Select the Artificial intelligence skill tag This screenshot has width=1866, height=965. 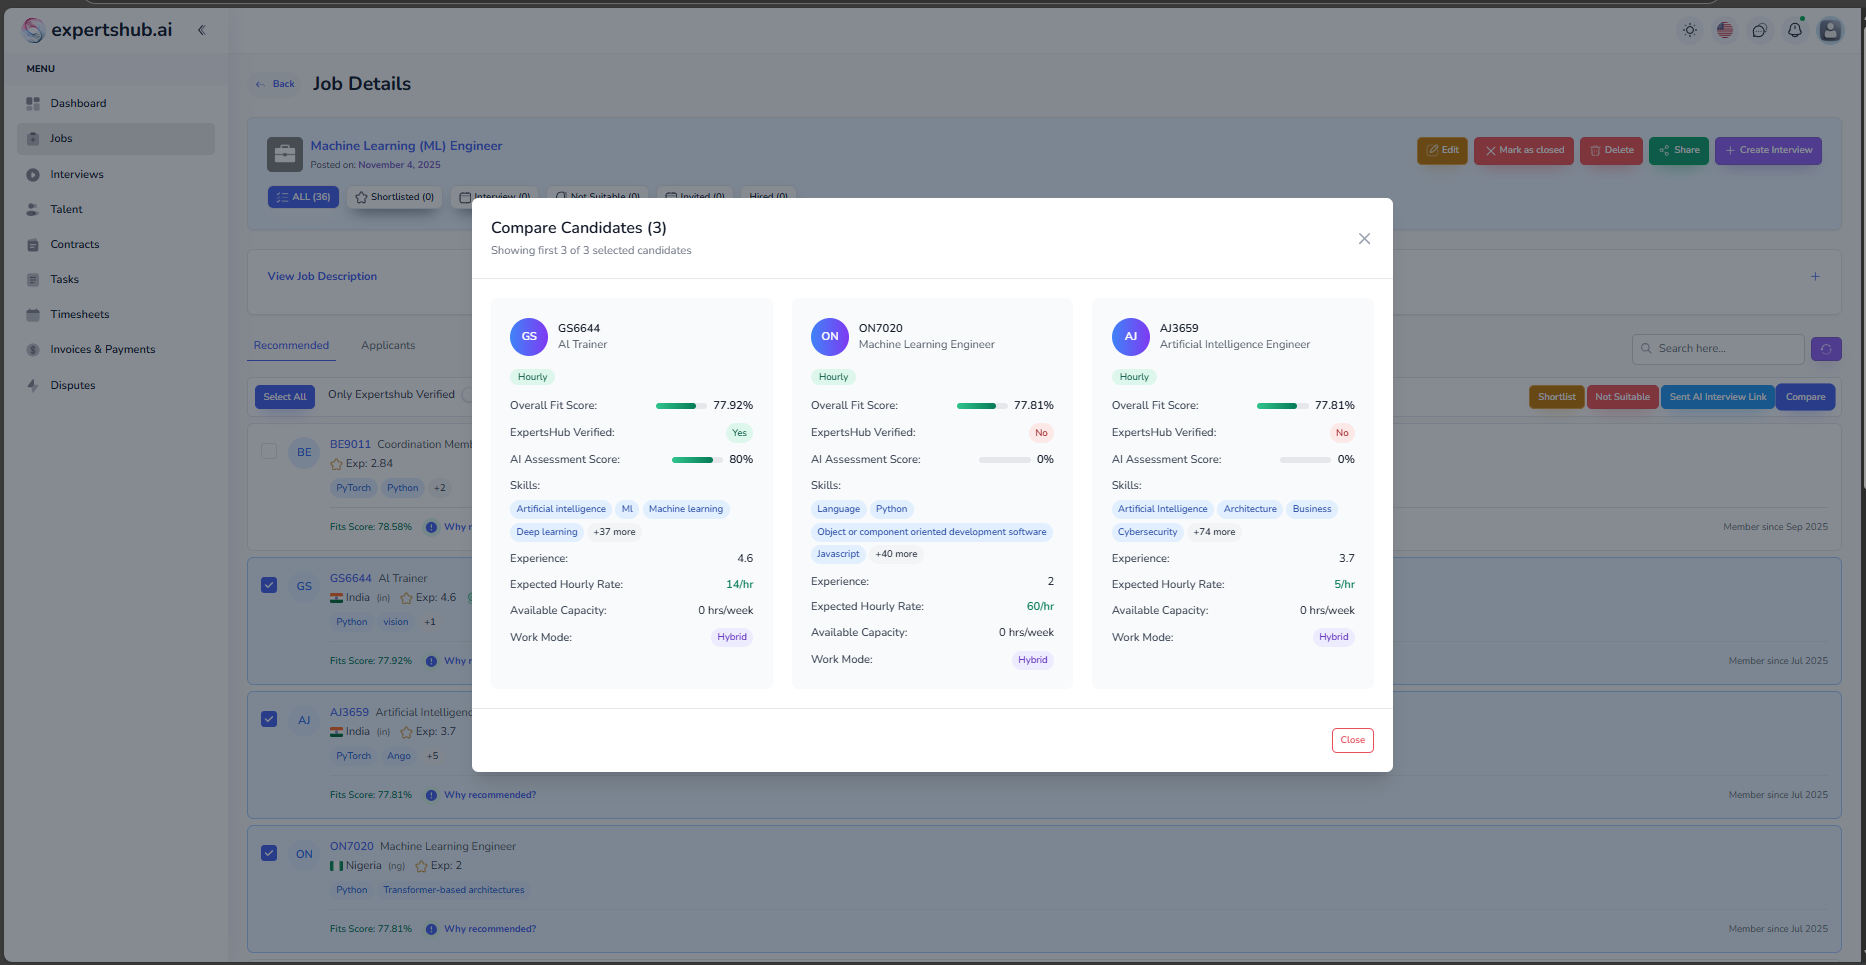pos(561,509)
